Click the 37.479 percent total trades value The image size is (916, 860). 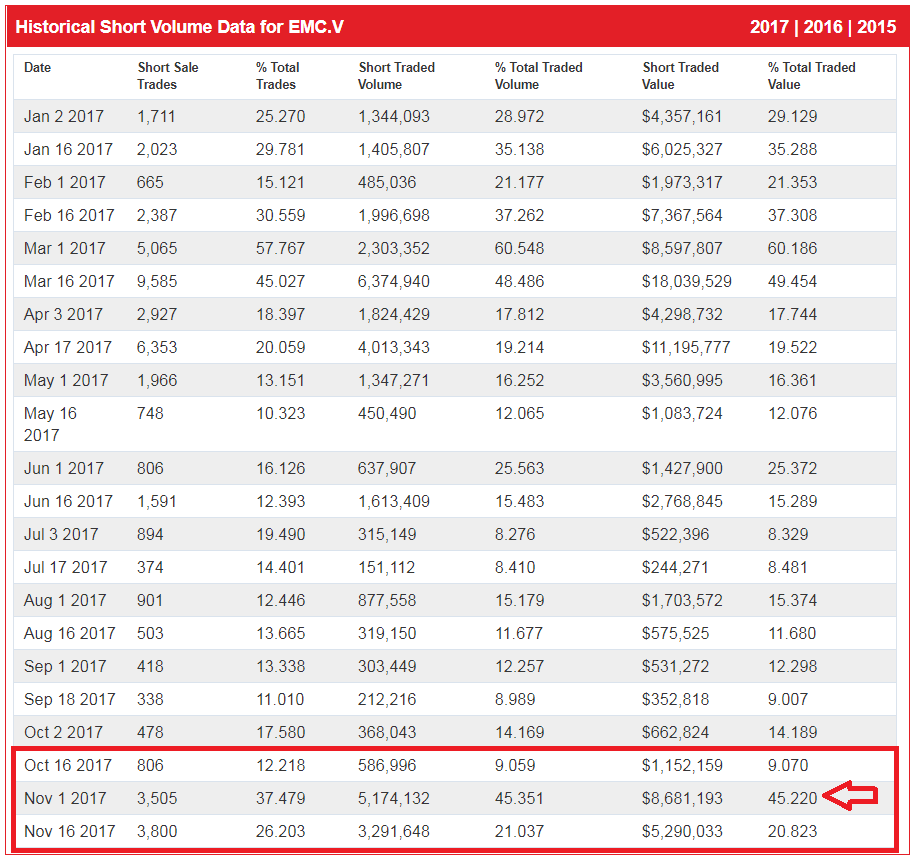(x=280, y=799)
